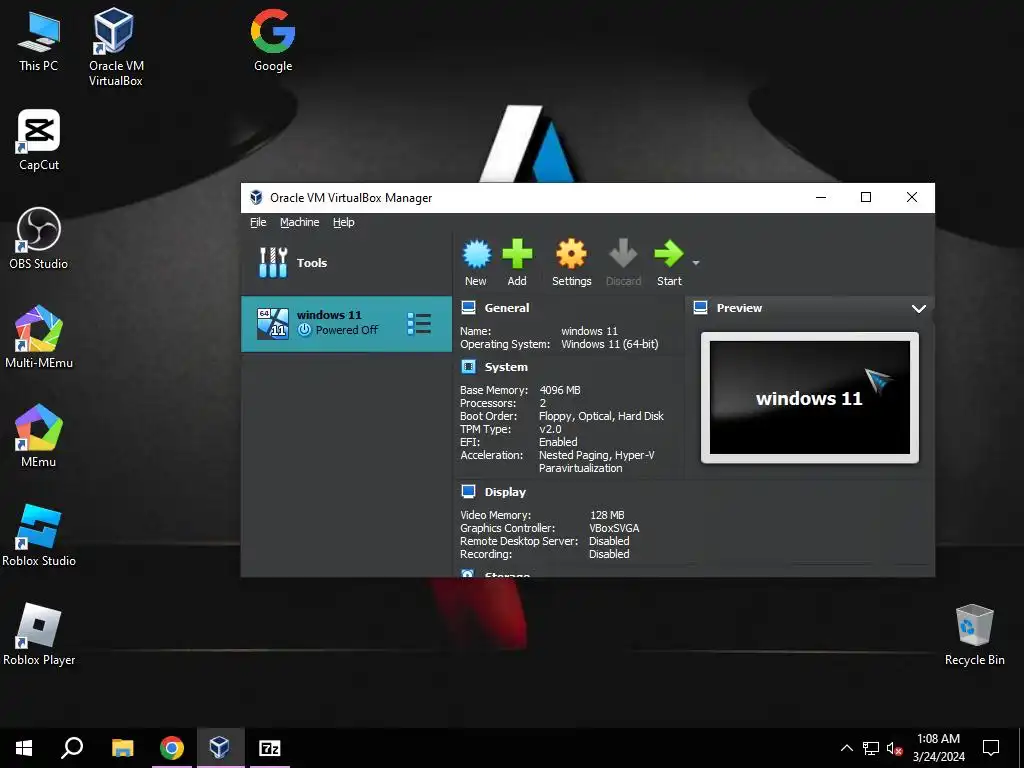Show hidden system tray icons
Screen dimensions: 1024x768
(846, 748)
